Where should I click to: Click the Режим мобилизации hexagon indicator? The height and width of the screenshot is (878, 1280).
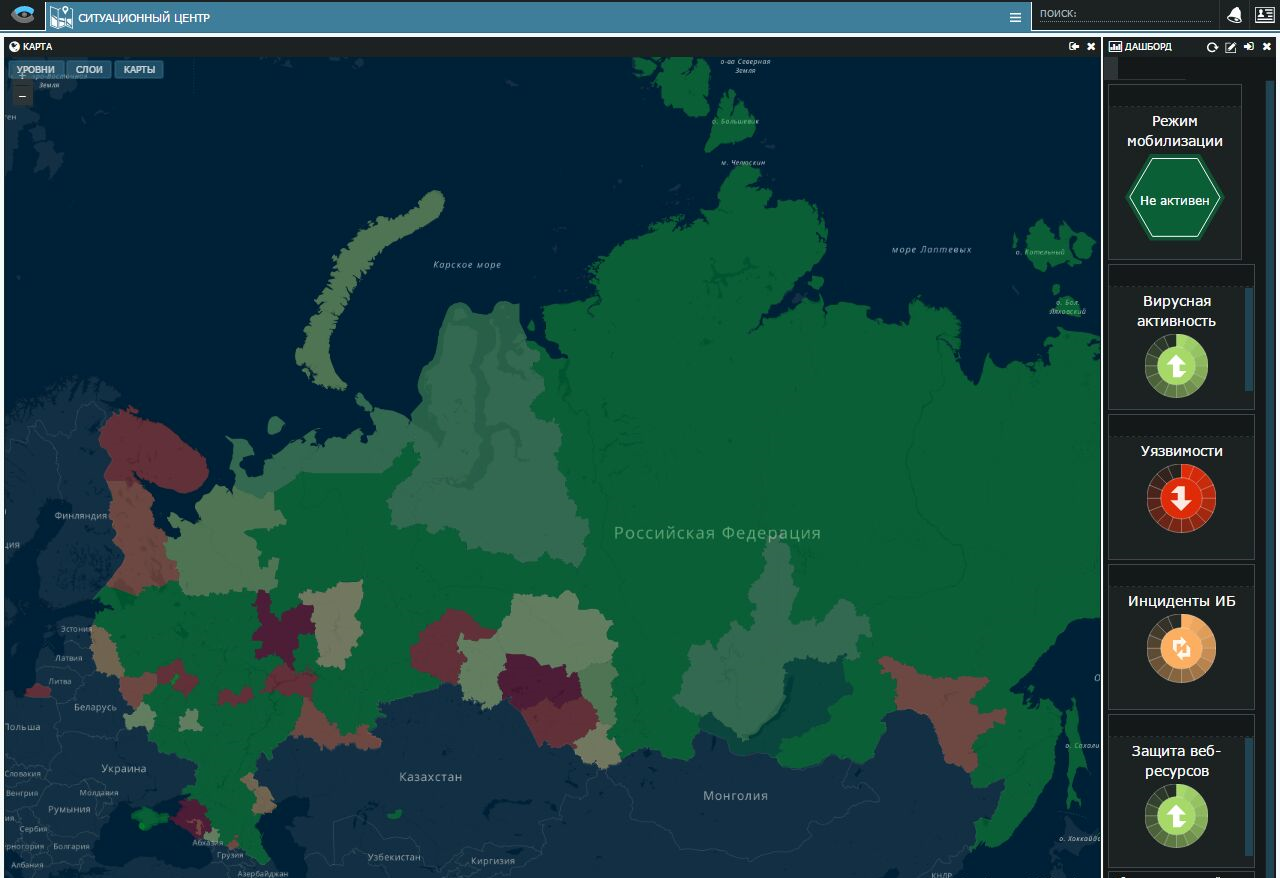click(1174, 200)
